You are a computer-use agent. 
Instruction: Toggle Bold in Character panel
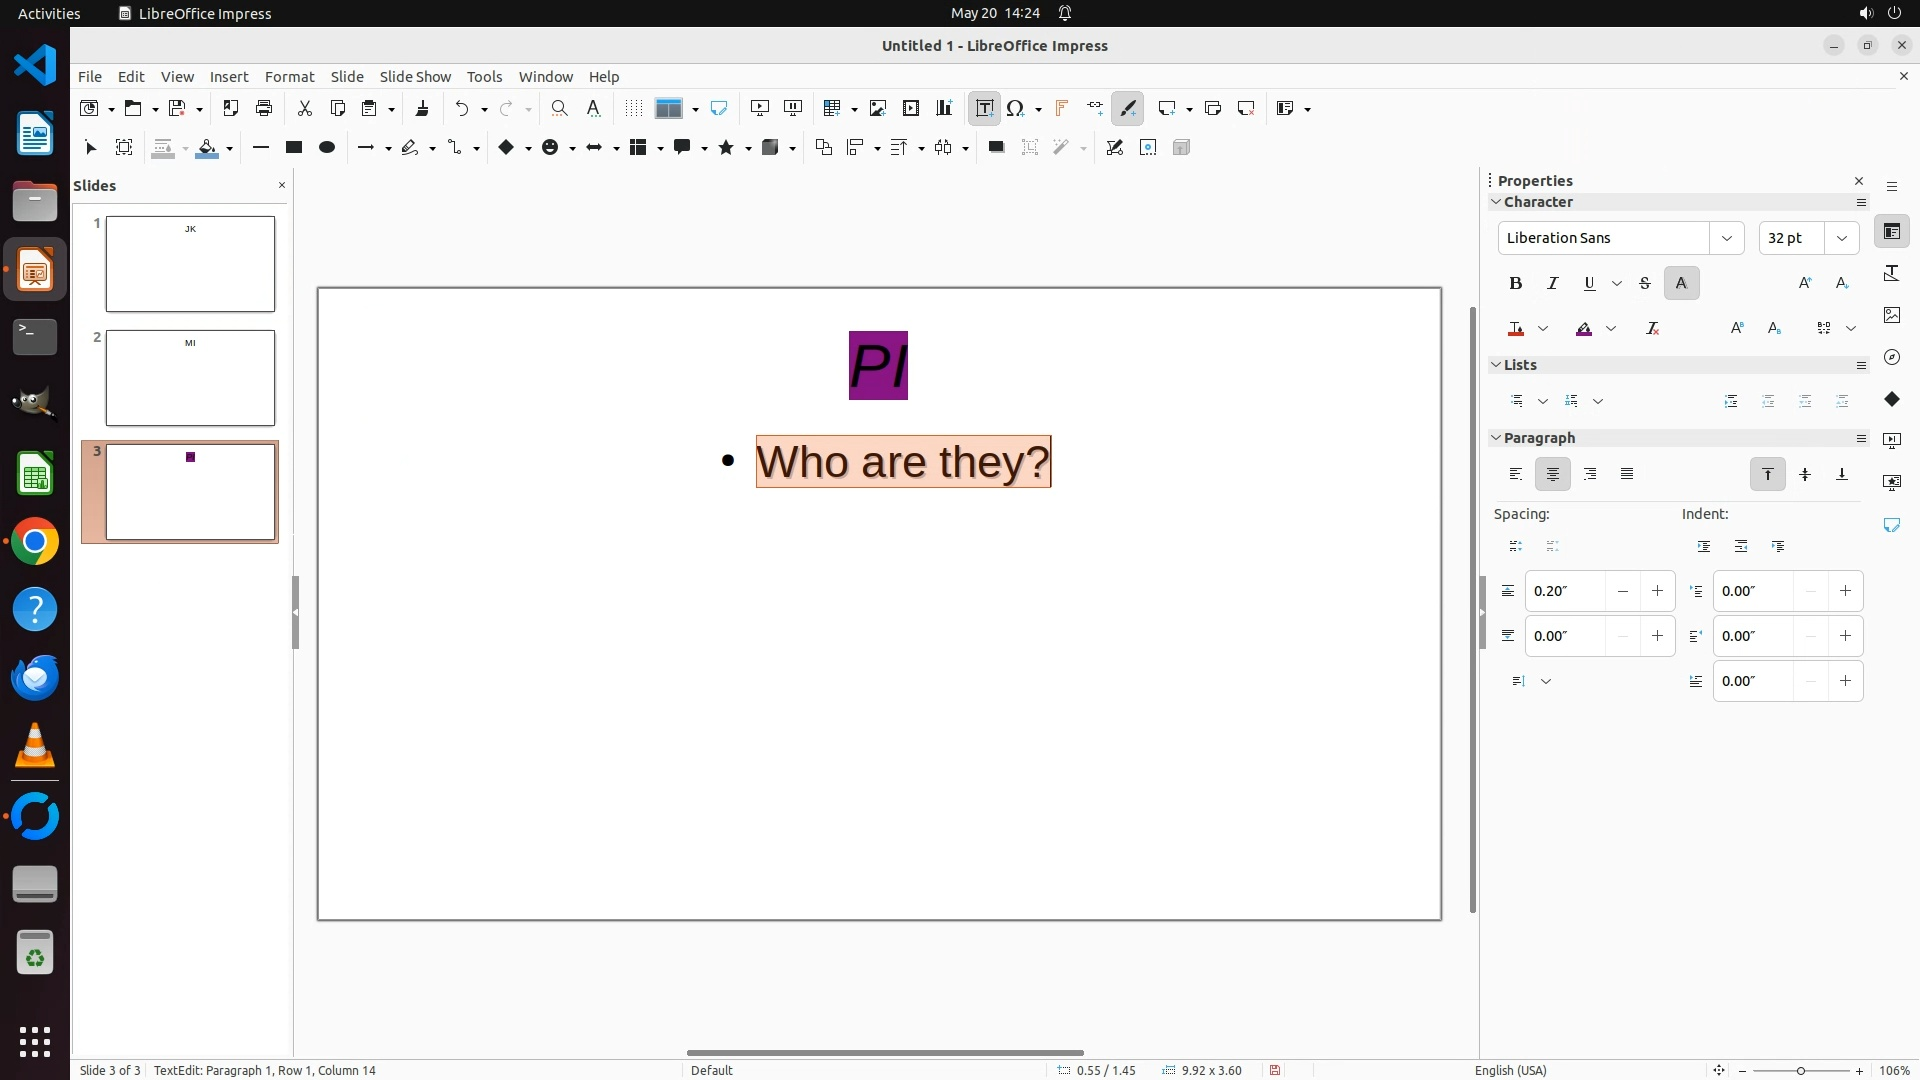coord(1516,283)
